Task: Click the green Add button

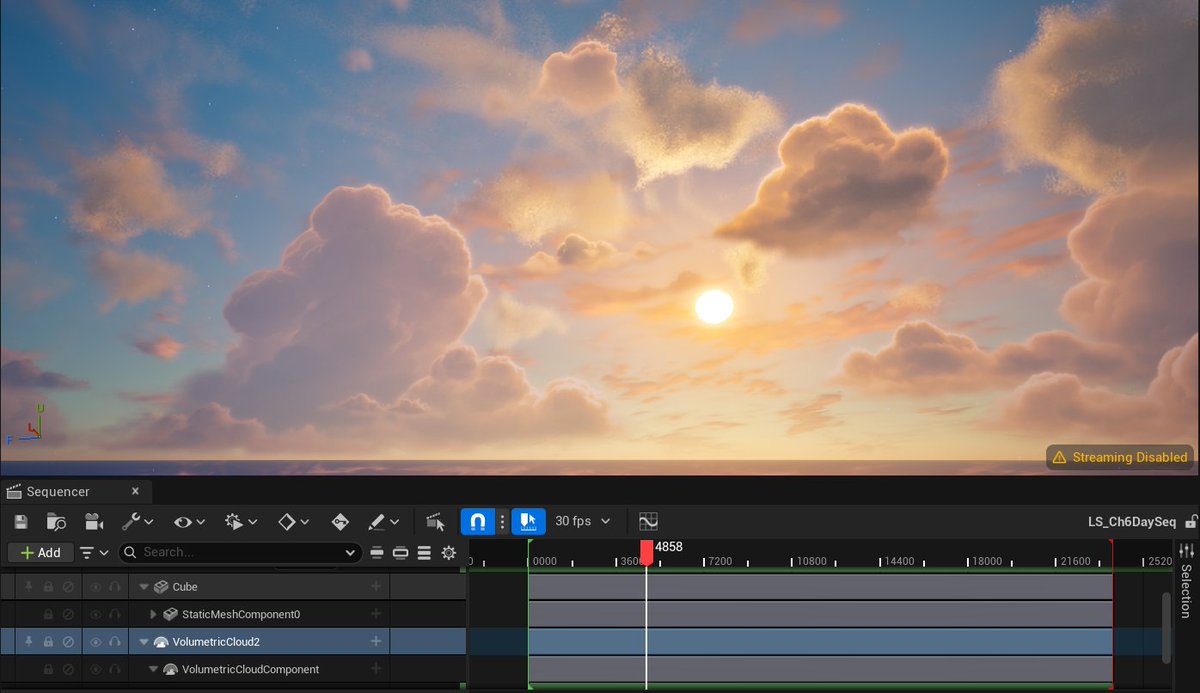Action: [x=40, y=552]
